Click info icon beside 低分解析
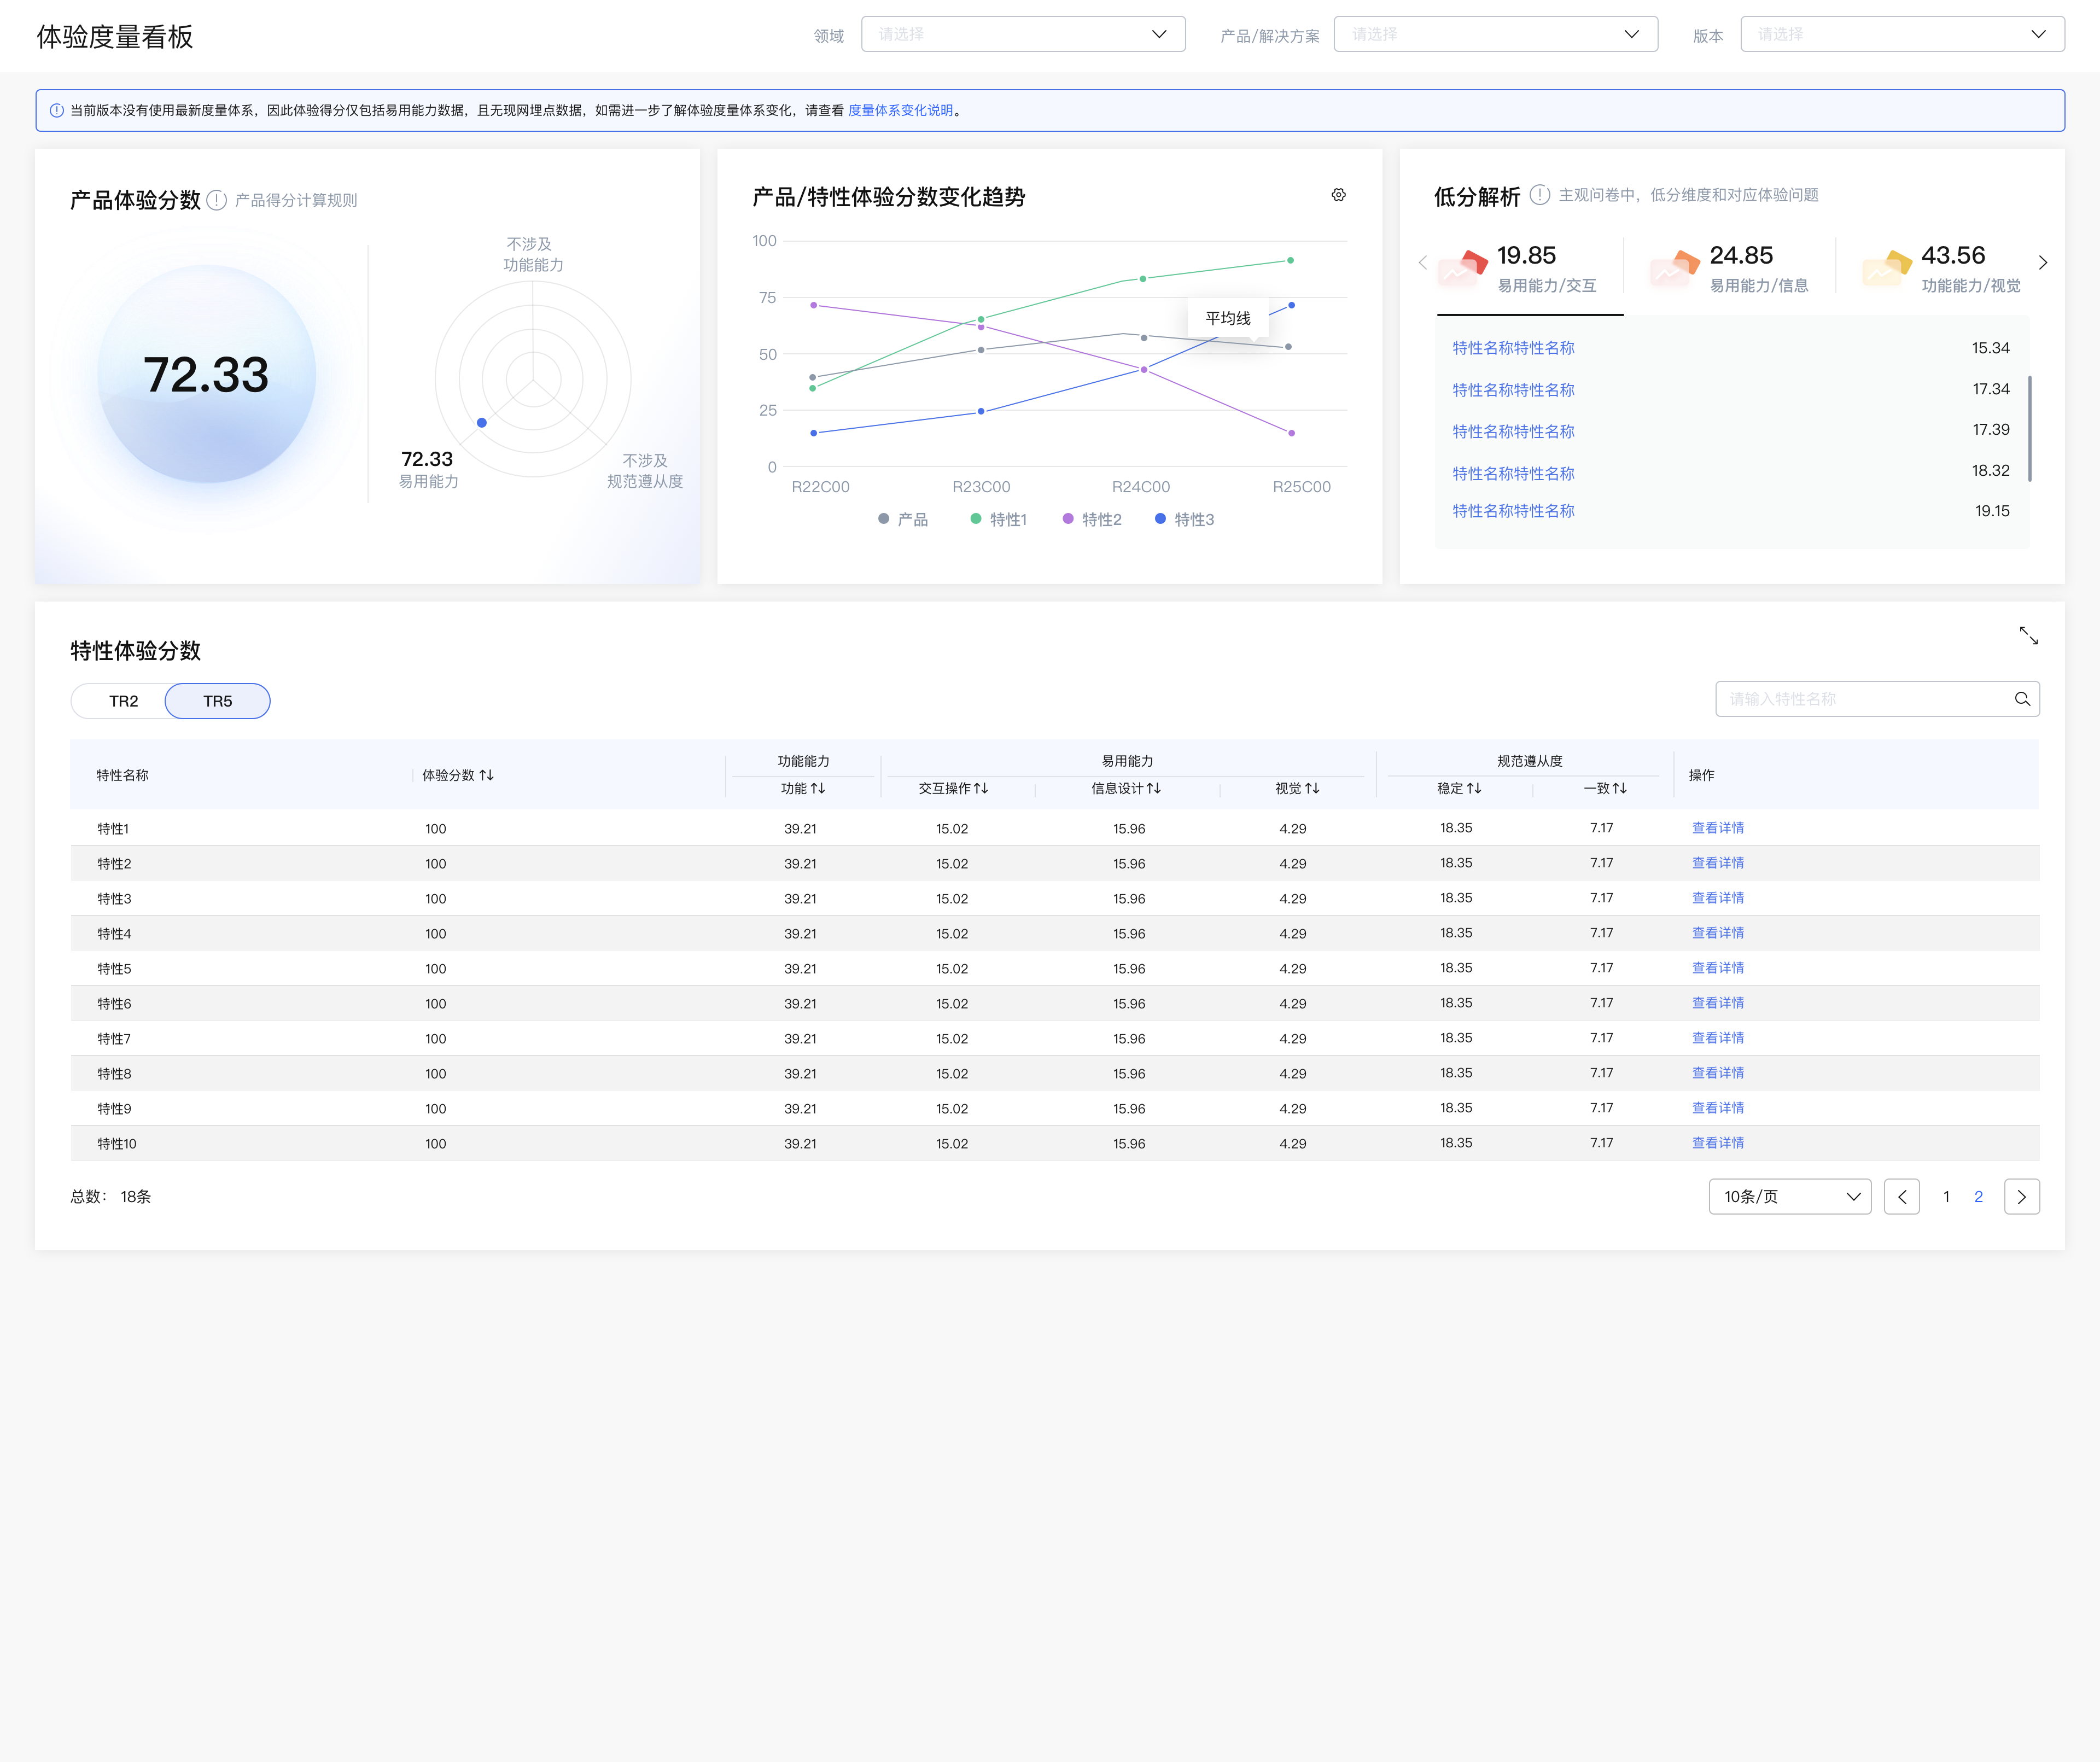 coord(1540,195)
